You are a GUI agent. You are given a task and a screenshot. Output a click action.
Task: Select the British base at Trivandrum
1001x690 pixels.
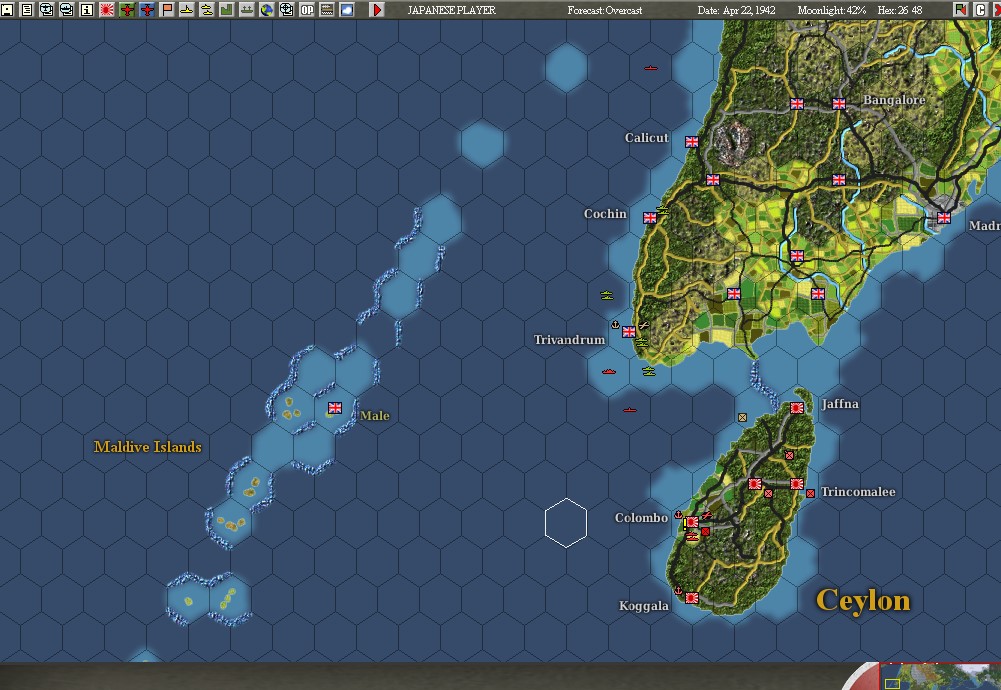(x=629, y=332)
